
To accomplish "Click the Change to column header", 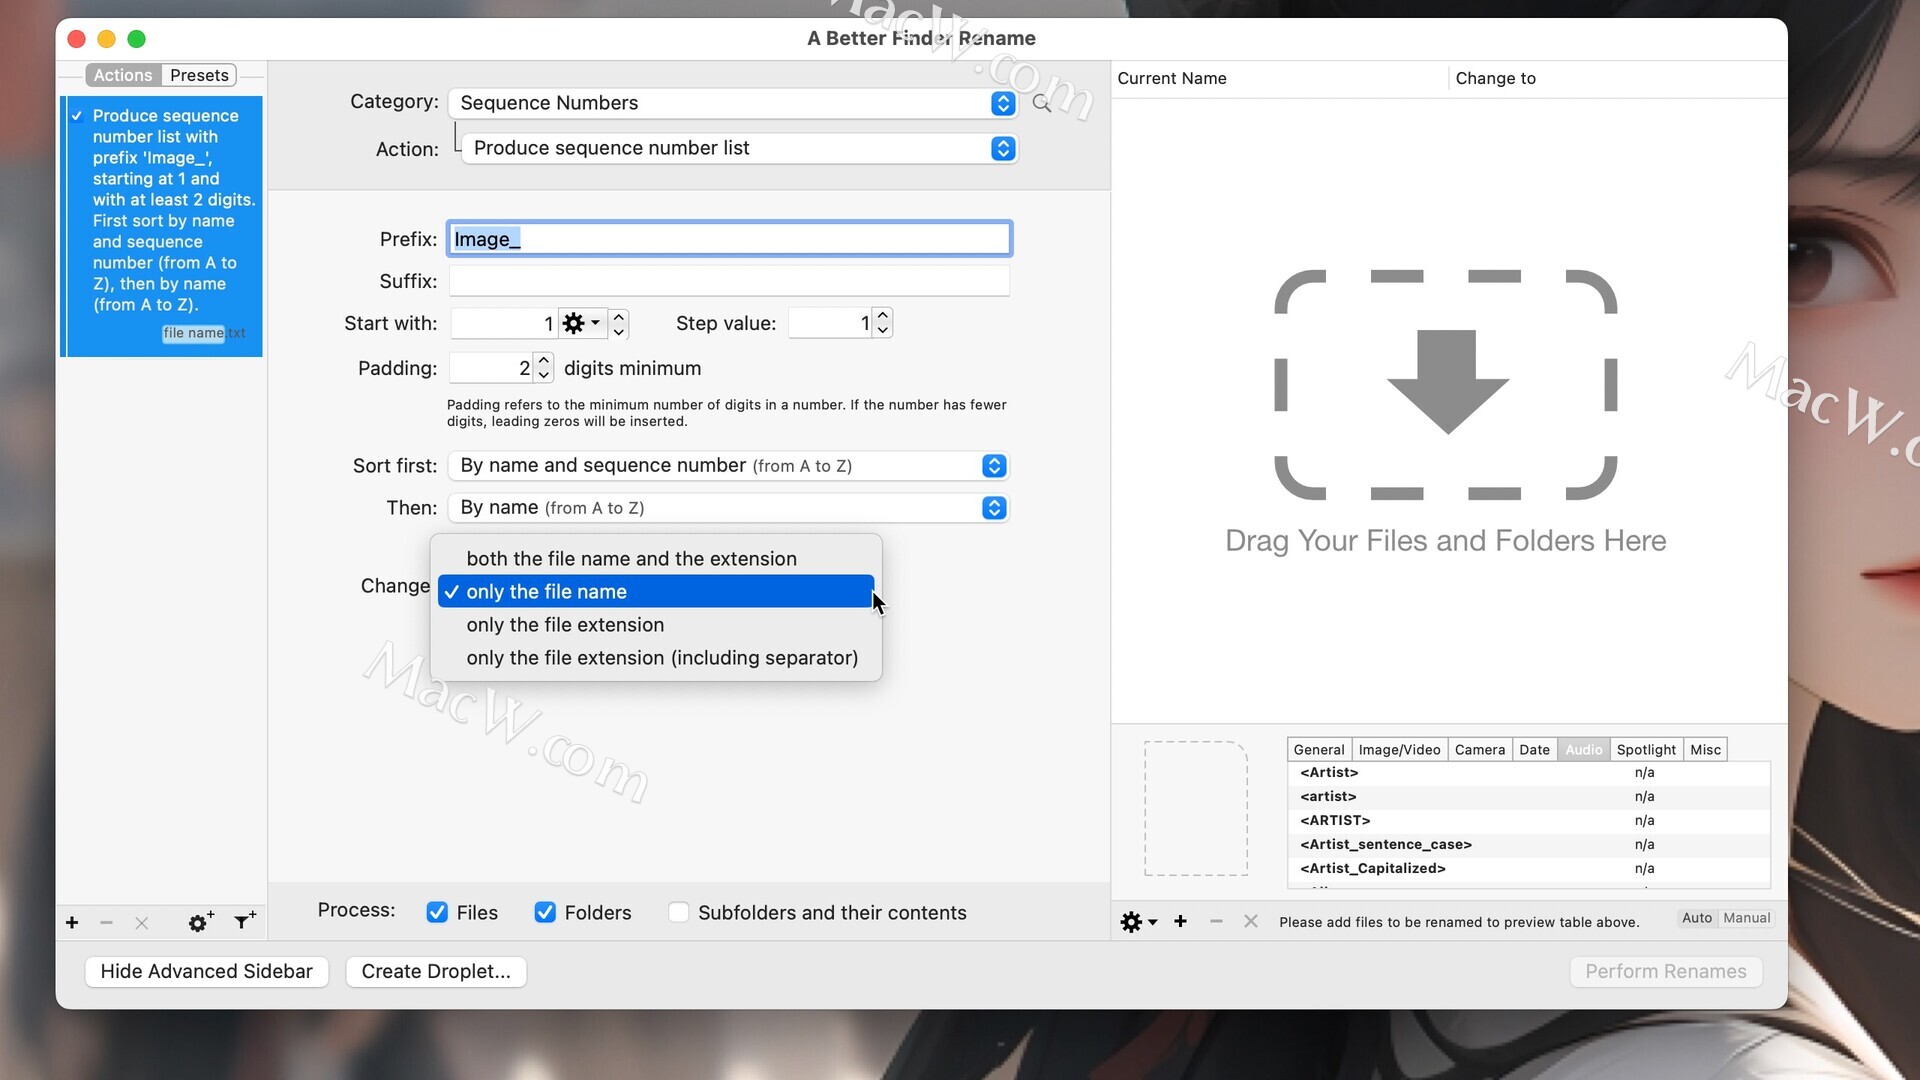I will pyautogui.click(x=1617, y=78).
